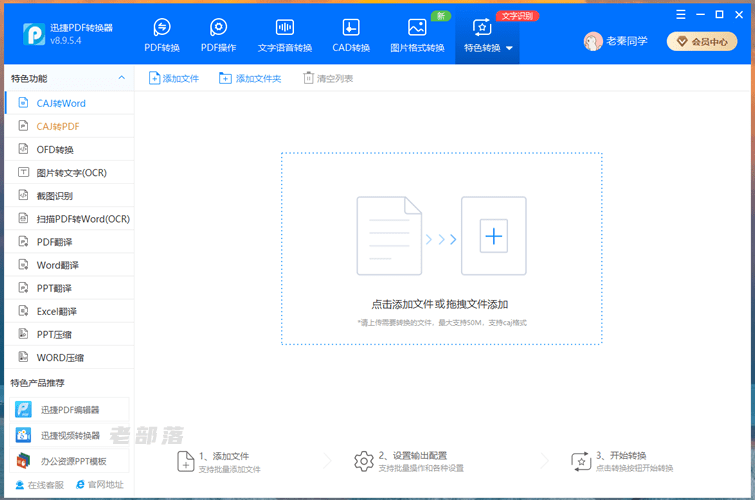
Task: Open 迅捷视频转换器 product recommendation
Action: point(69,435)
